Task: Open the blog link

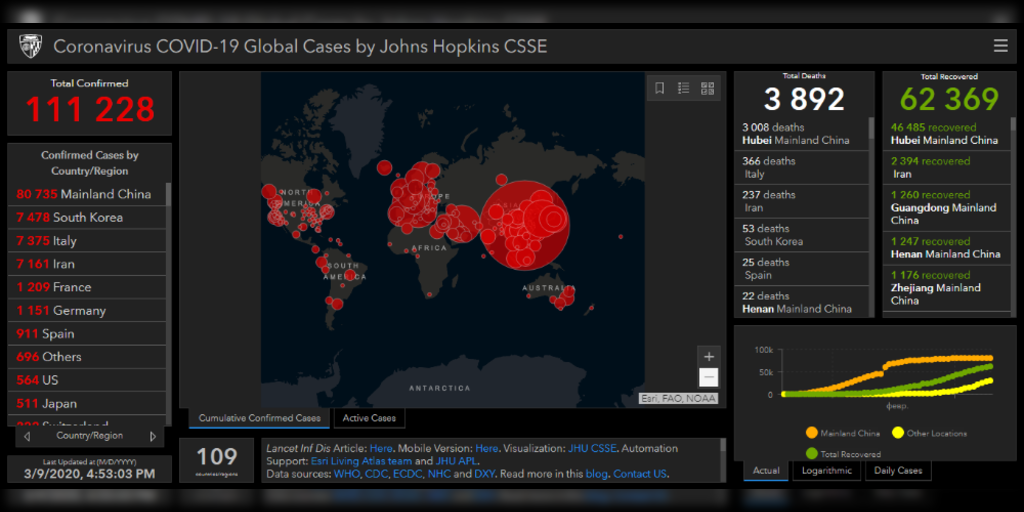Action: coord(597,473)
